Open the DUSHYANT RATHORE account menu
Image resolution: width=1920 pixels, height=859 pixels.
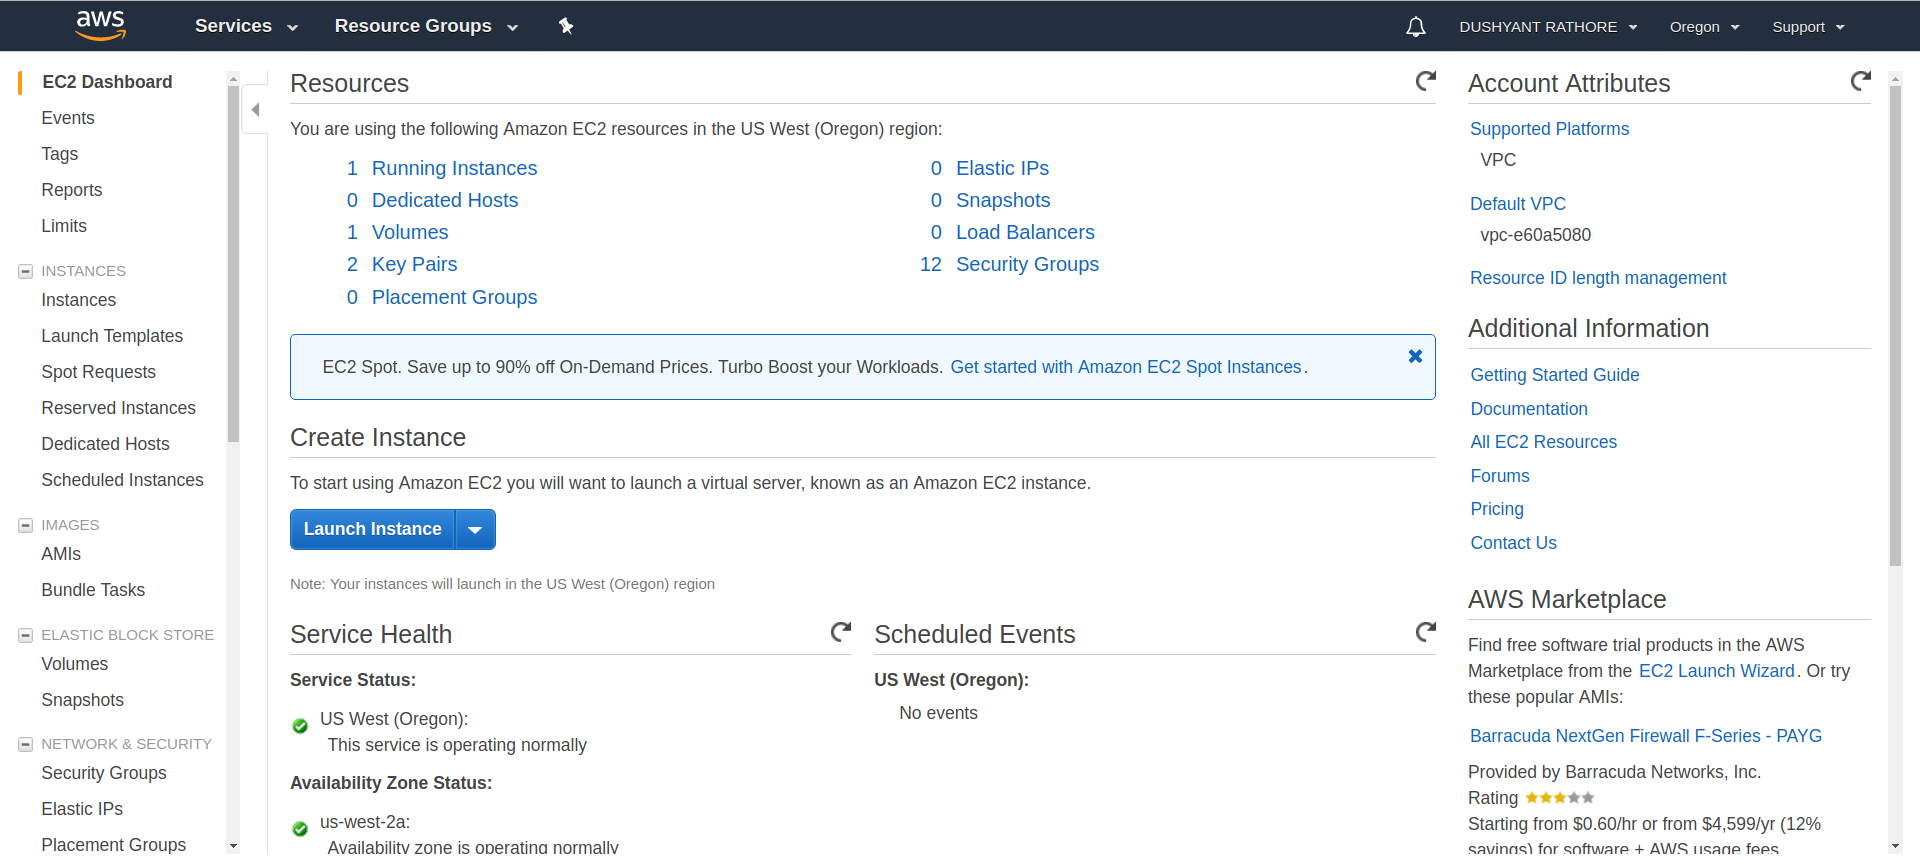point(1548,27)
